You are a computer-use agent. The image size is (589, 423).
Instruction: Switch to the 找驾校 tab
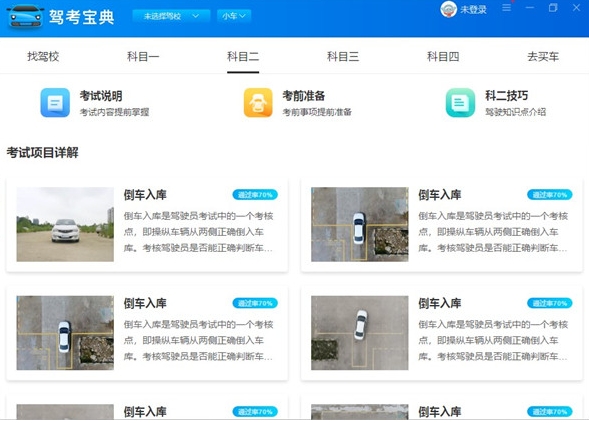tap(43, 57)
